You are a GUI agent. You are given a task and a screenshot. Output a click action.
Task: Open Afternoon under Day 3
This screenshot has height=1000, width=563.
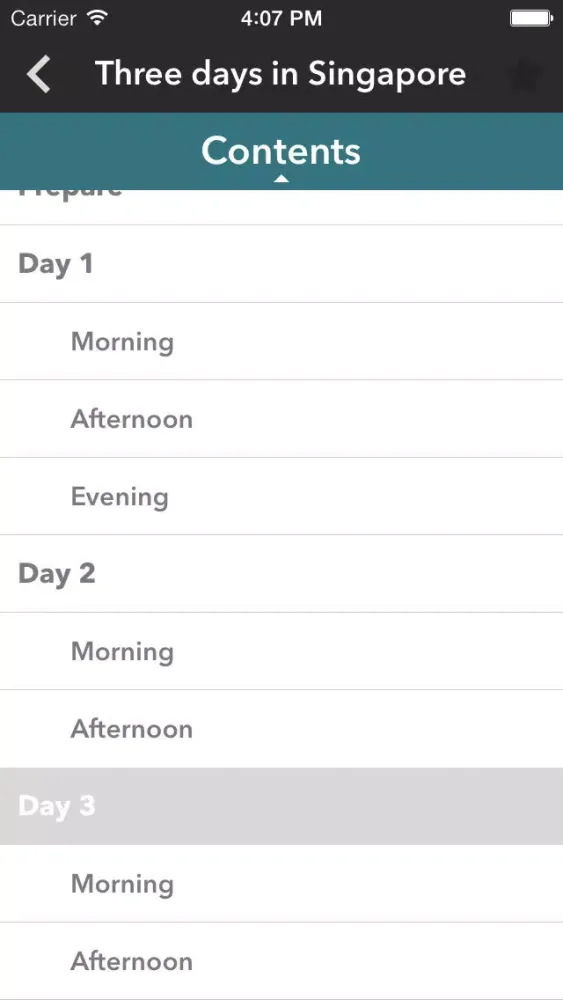pyautogui.click(x=281, y=961)
